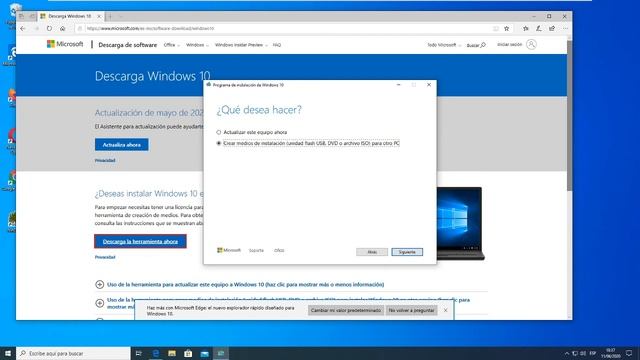Toggle reading view icon in address bar

[x=496, y=29]
